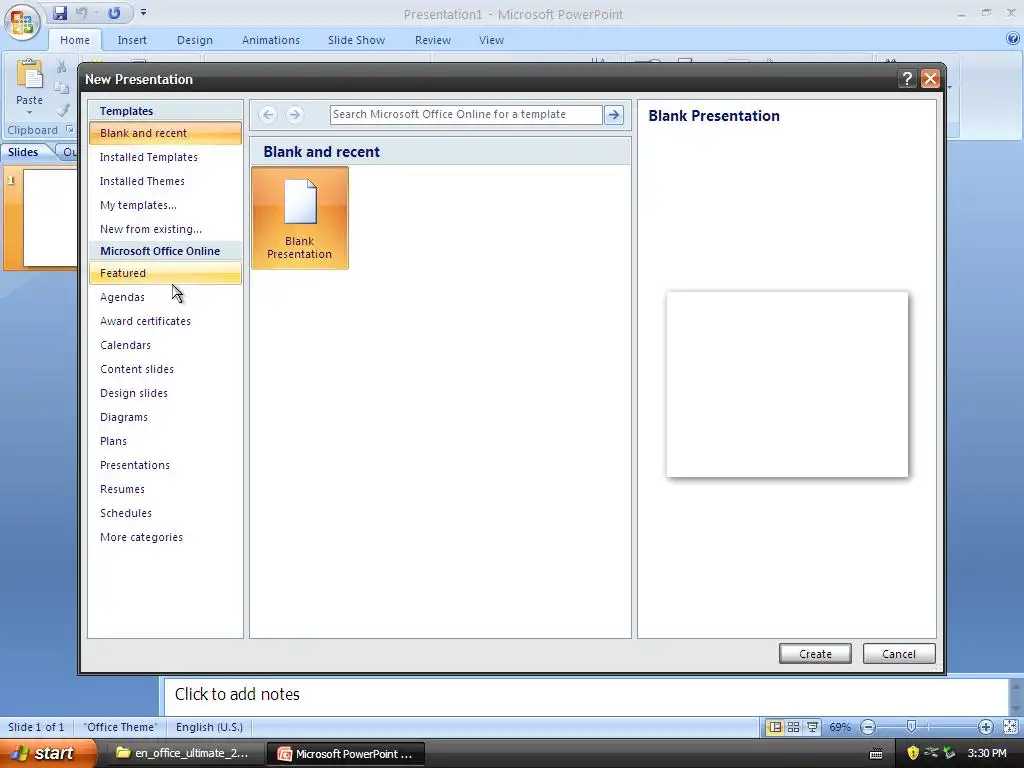
Task: Save using Quick Access Toolbar icon
Action: pos(60,13)
